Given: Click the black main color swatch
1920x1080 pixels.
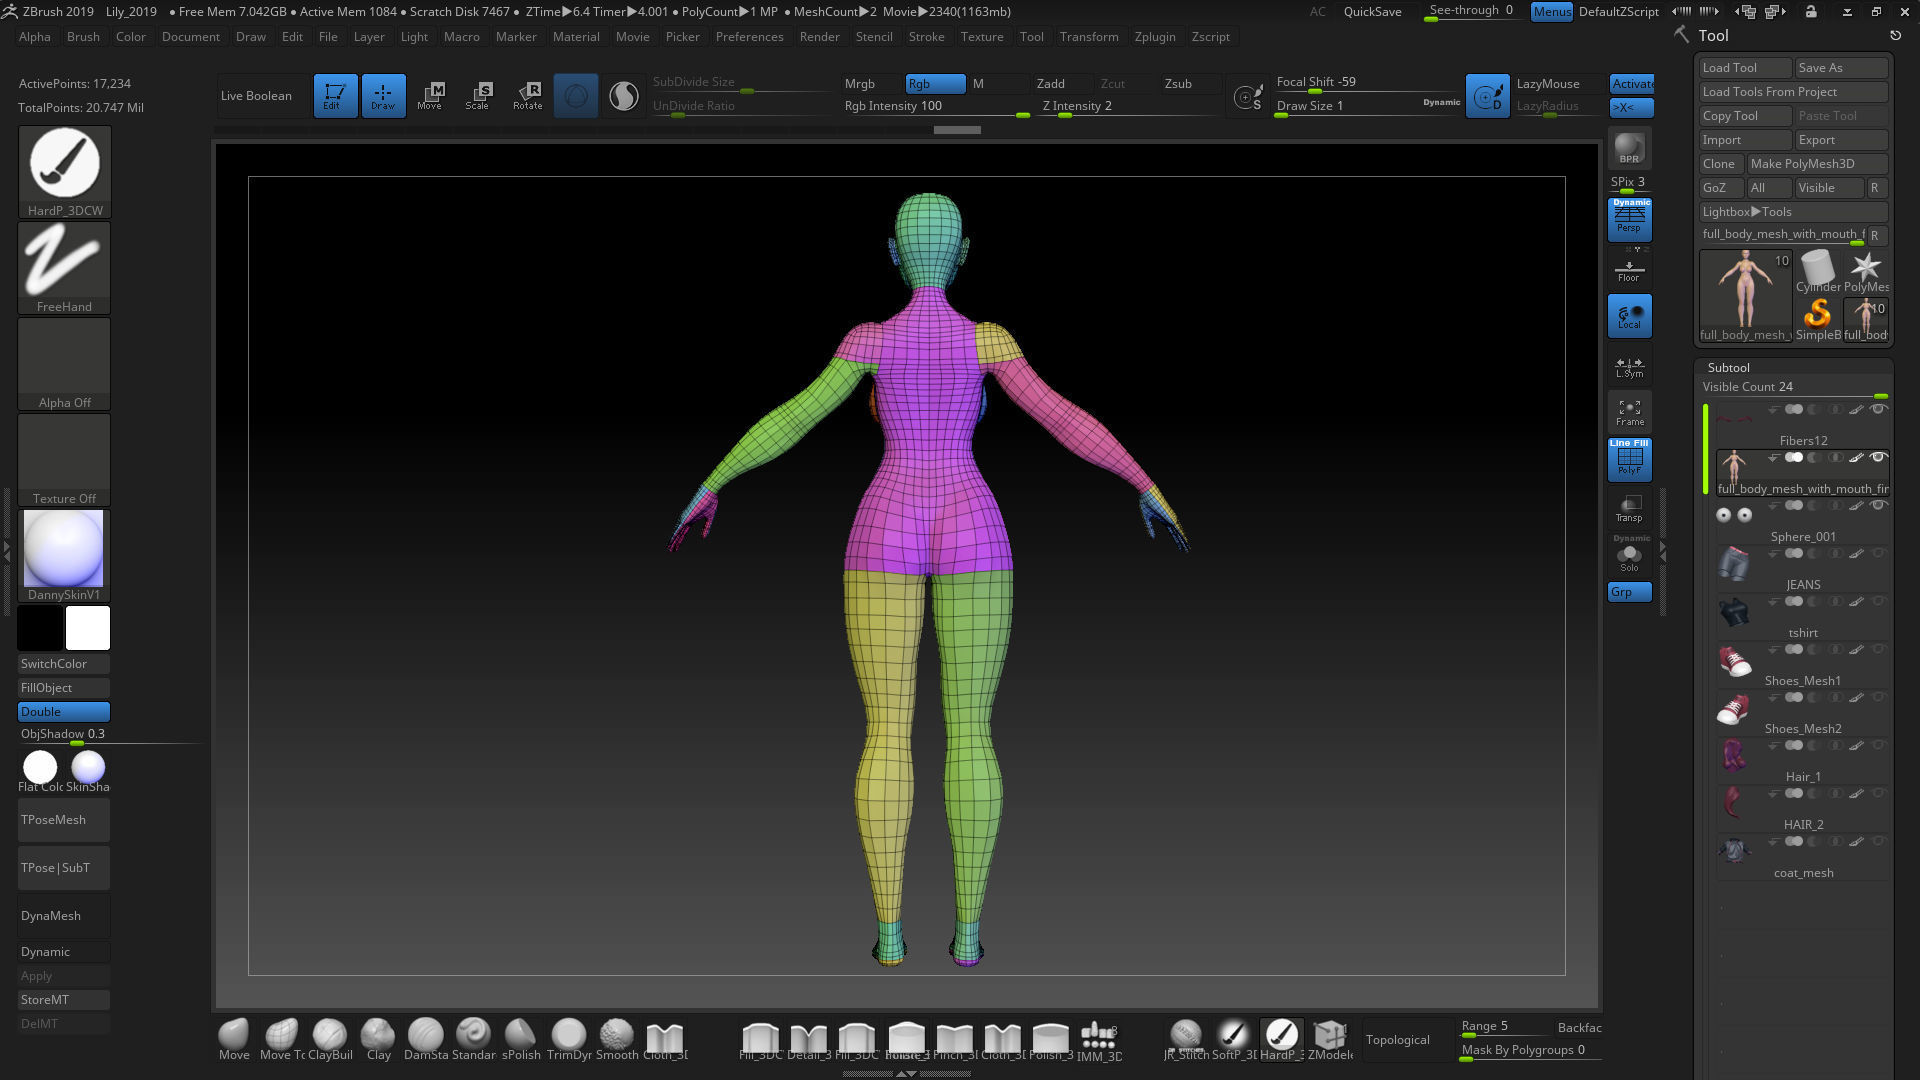Looking at the screenshot, I should point(40,628).
